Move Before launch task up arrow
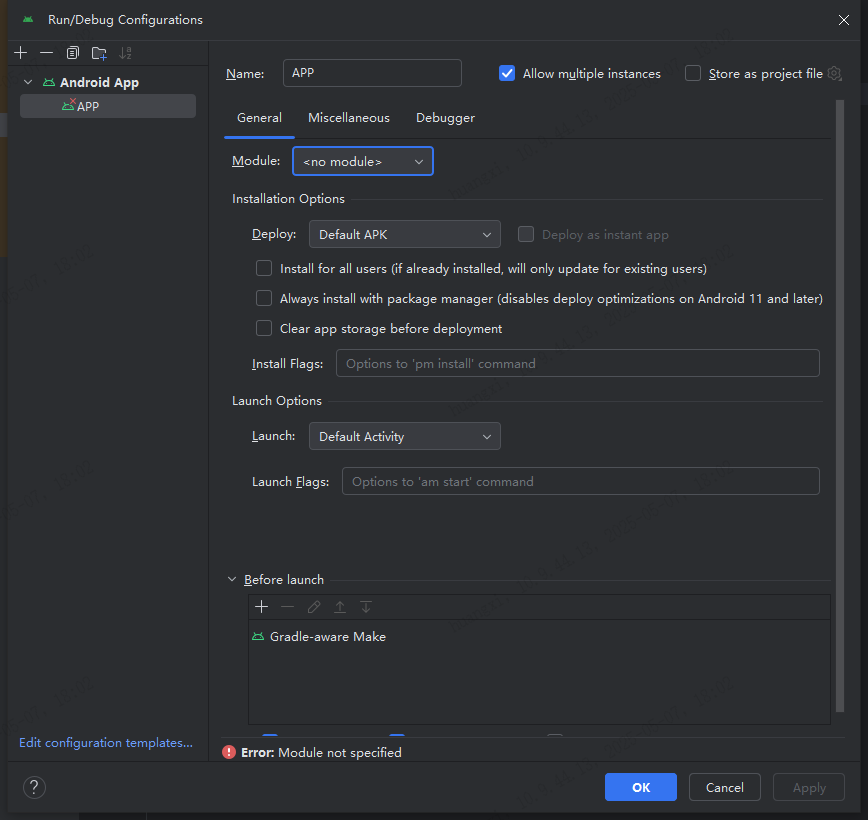Image resolution: width=868 pixels, height=820 pixels. pyautogui.click(x=340, y=607)
